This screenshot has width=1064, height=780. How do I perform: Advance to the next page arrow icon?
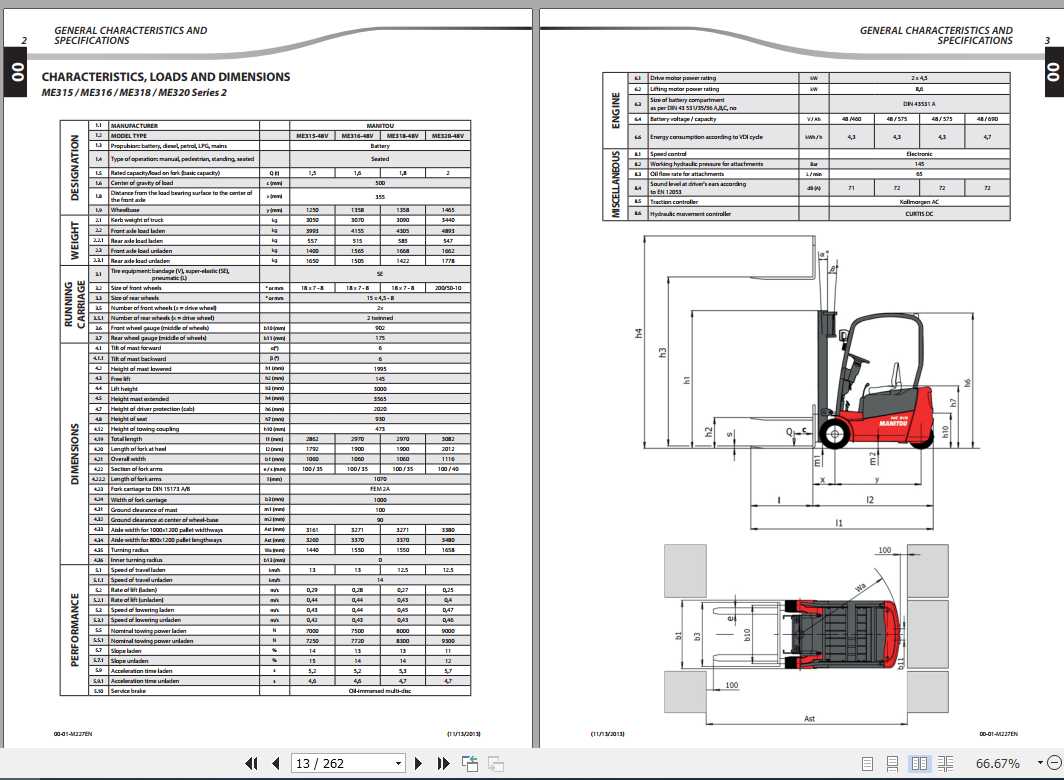(x=419, y=763)
